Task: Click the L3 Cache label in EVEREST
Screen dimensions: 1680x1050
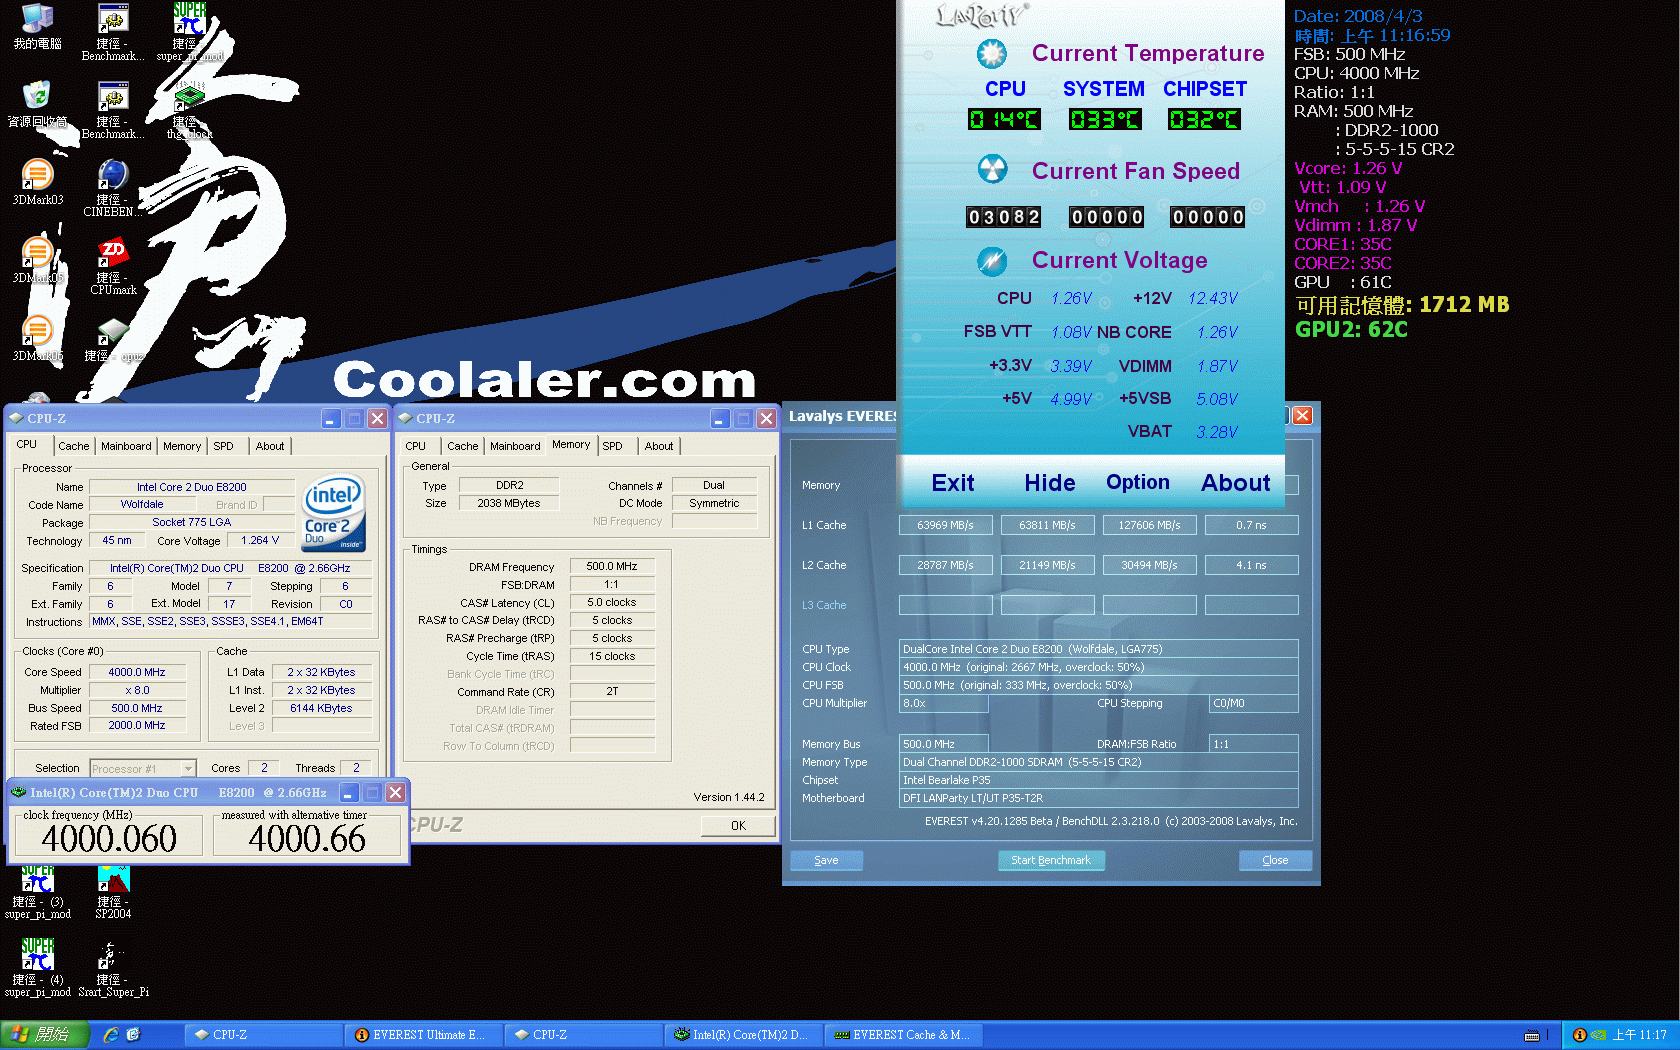Action: 824,605
